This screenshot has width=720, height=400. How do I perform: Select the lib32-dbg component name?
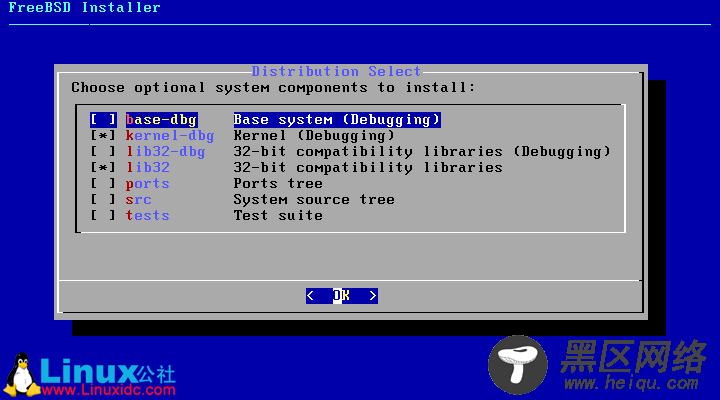pyautogui.click(x=166, y=152)
